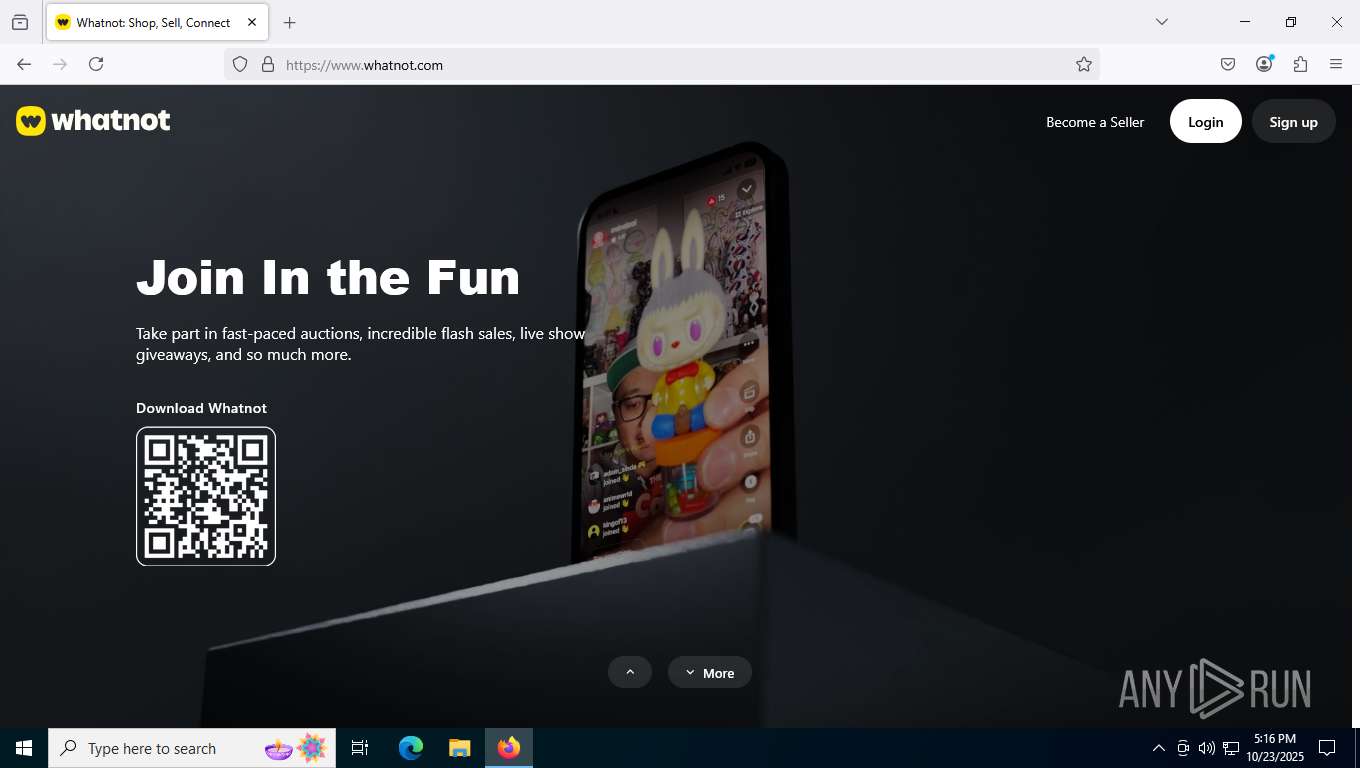Open Firefox account profile icon

tap(1264, 64)
